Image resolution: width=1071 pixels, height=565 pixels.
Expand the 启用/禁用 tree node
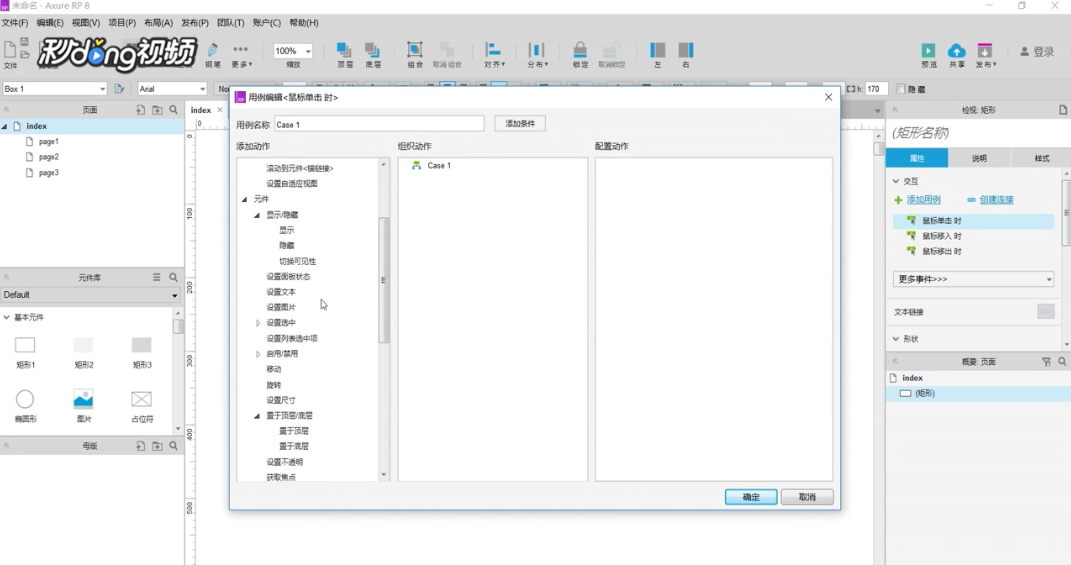coord(258,354)
